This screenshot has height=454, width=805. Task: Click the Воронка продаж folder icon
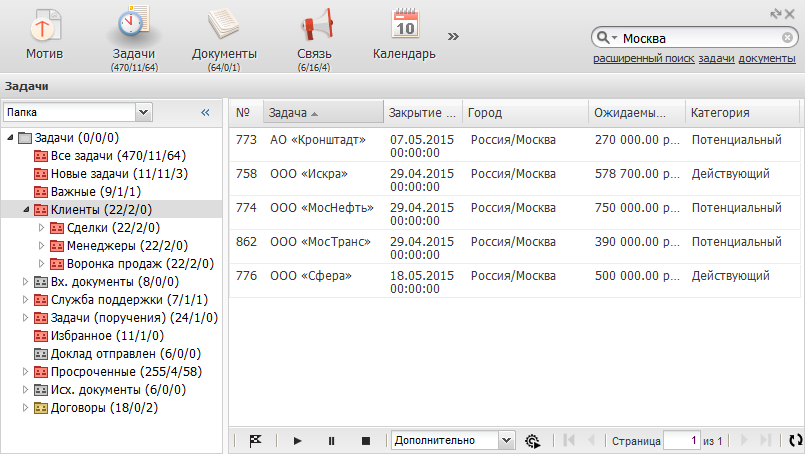tap(57, 264)
